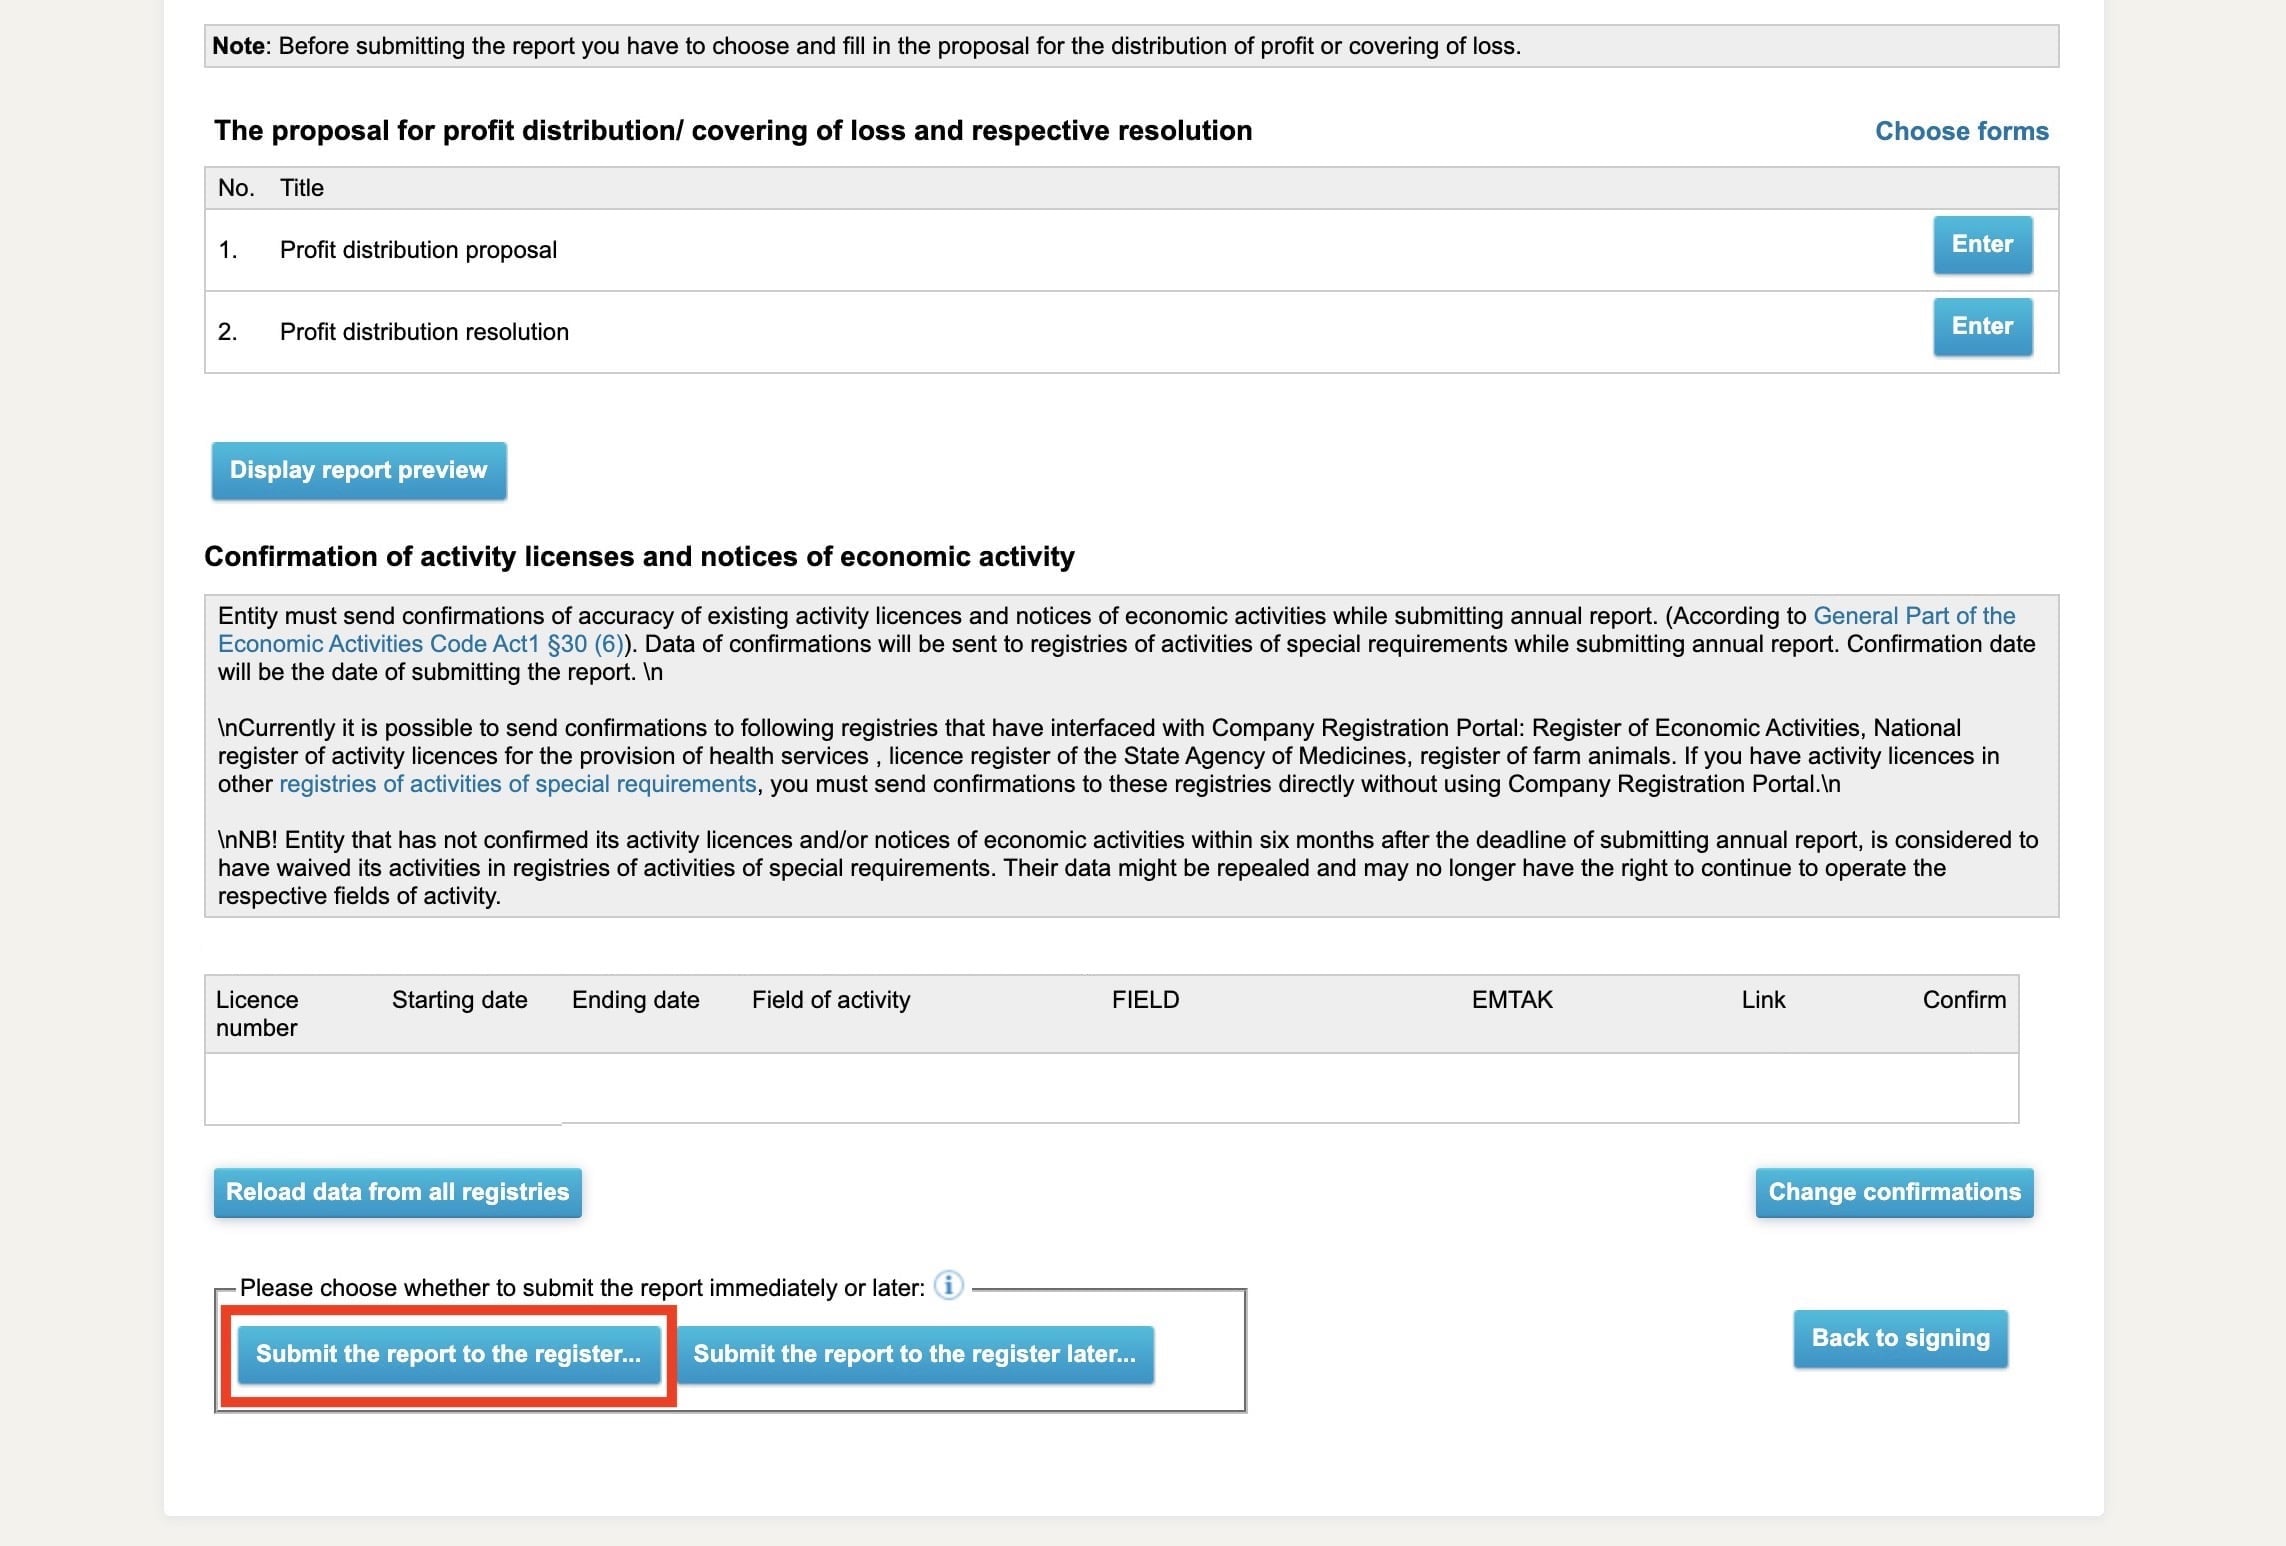2286x1546 pixels.
Task: Reload data from all registries
Action: tap(397, 1192)
